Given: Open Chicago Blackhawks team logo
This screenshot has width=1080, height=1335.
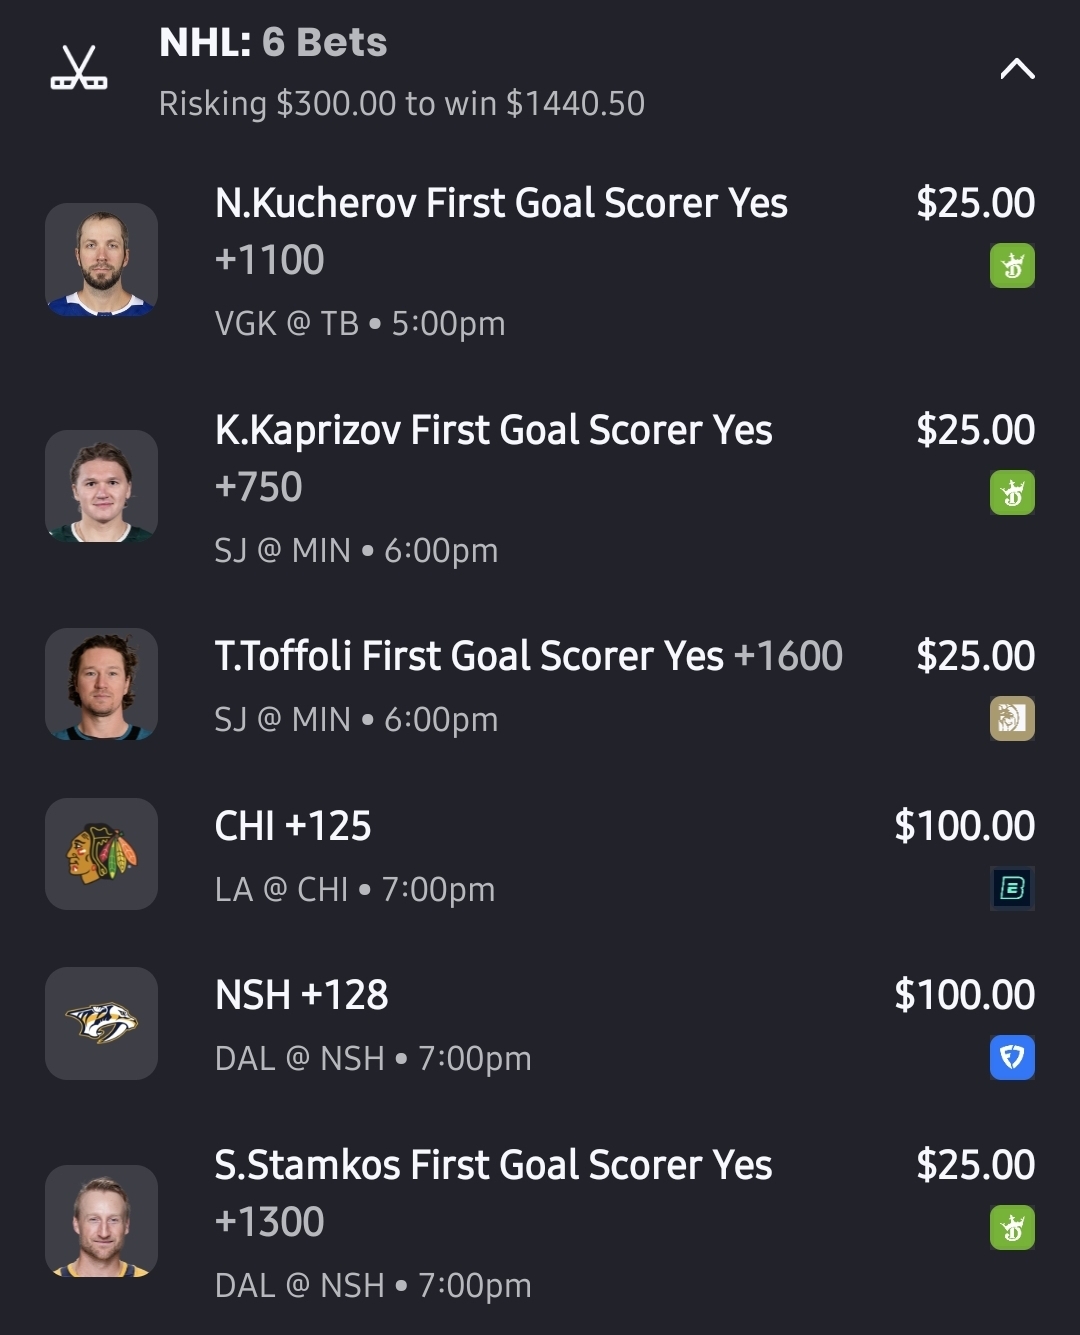Looking at the screenshot, I should tap(101, 854).
